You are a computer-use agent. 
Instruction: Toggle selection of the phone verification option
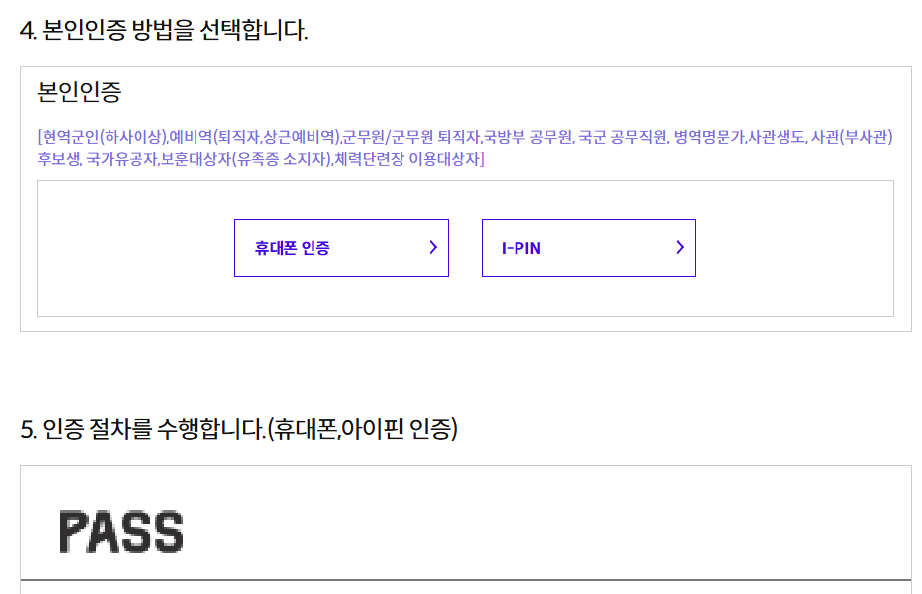tap(341, 248)
